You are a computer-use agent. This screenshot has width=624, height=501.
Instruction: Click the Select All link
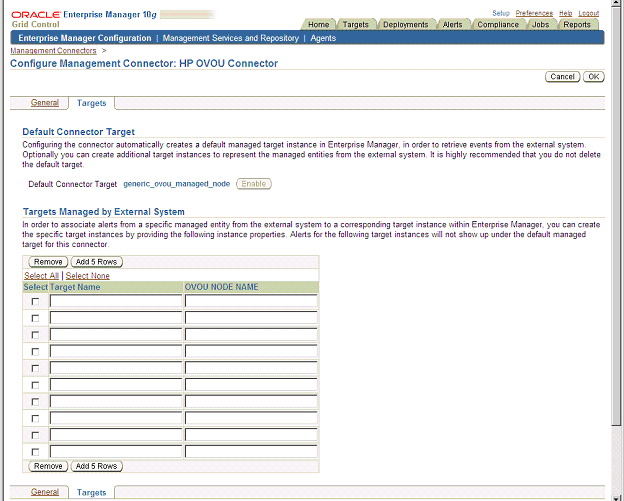click(x=41, y=275)
